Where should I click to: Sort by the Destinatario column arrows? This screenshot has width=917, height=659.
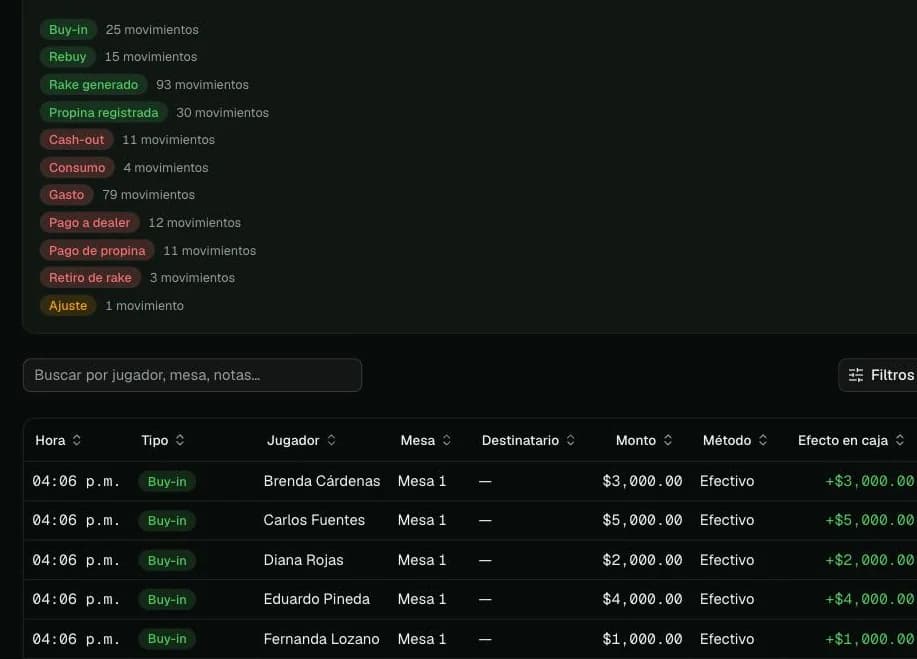click(571, 440)
